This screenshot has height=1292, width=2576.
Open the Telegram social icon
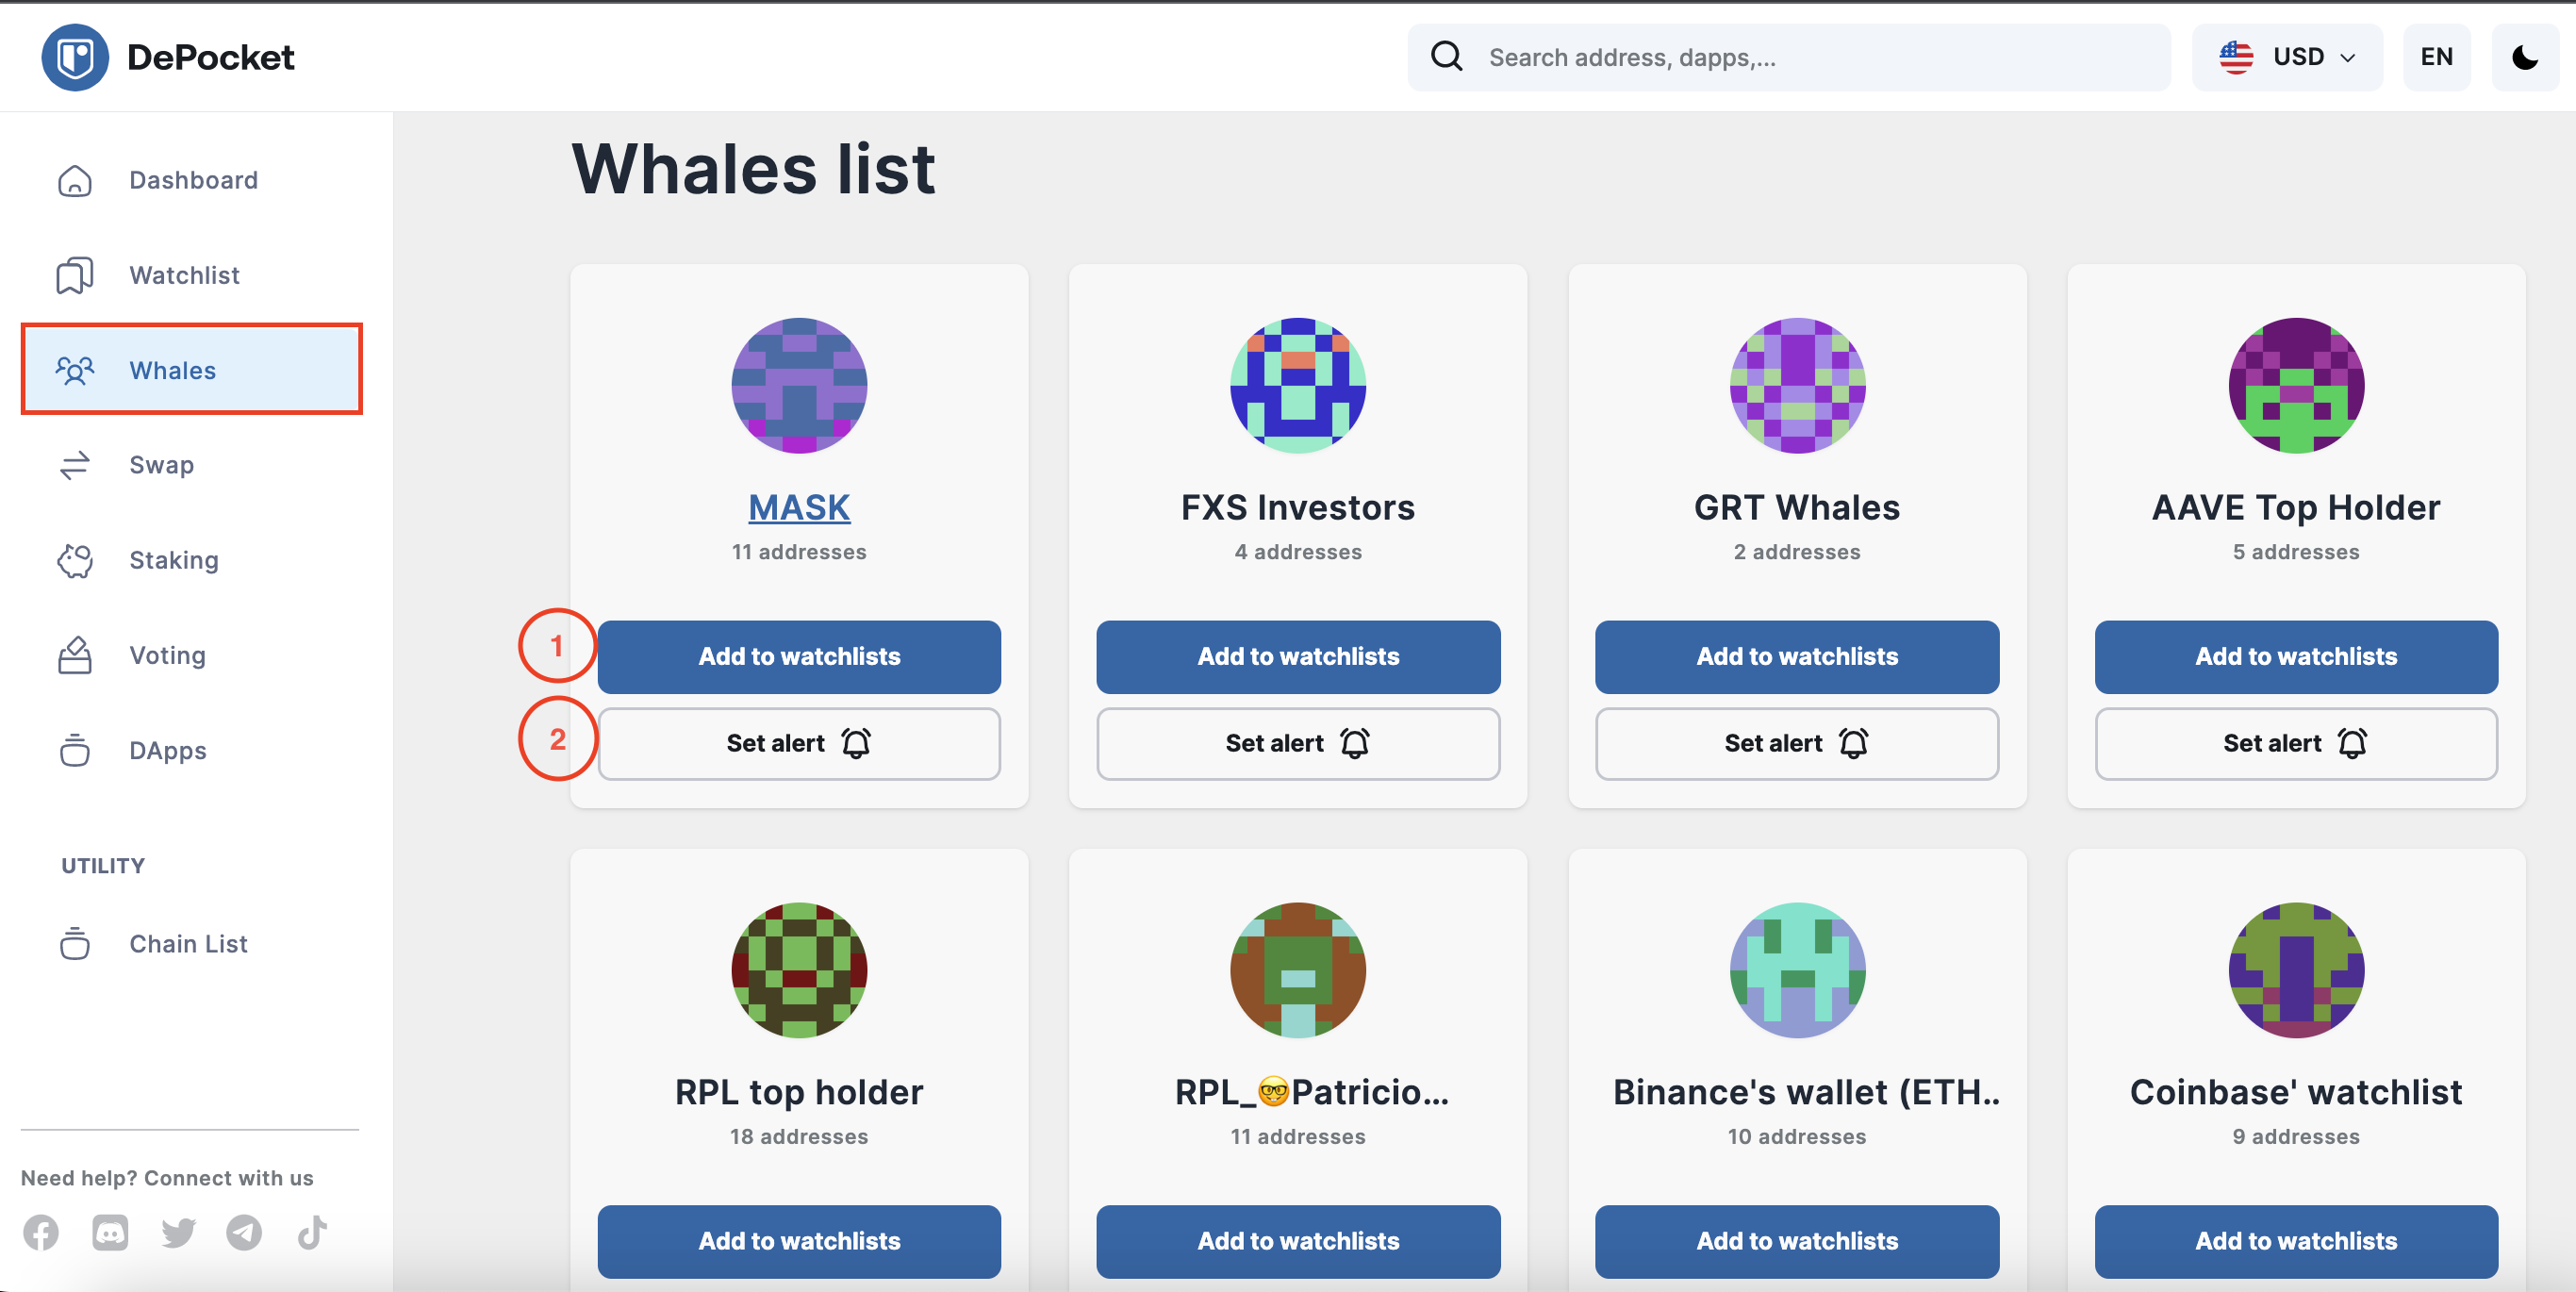244,1232
